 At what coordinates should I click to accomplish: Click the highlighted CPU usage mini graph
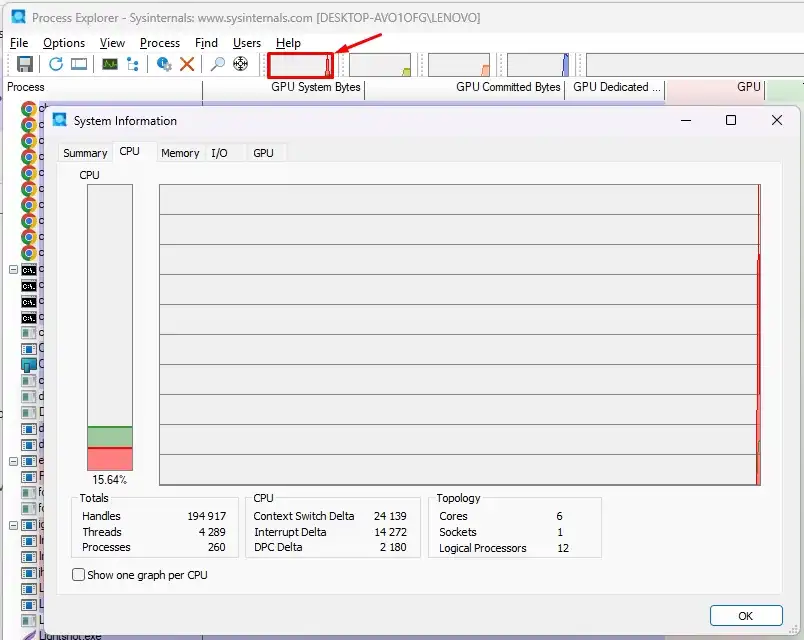(x=300, y=65)
